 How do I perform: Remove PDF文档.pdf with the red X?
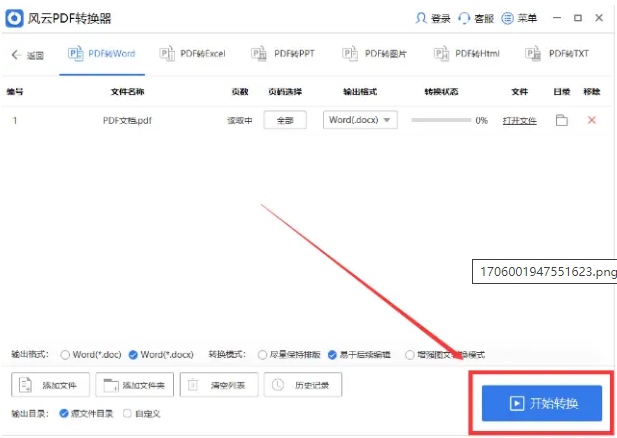click(591, 120)
